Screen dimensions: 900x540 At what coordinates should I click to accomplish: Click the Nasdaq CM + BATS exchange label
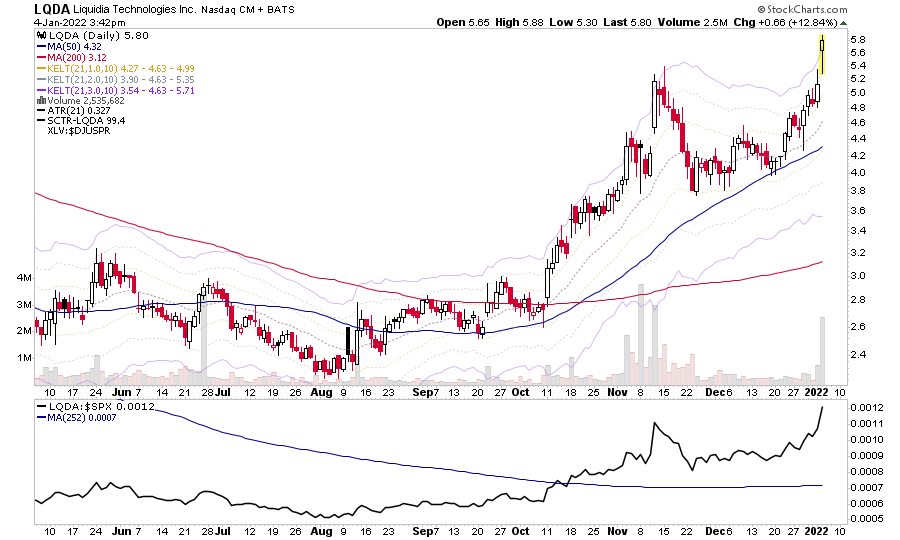point(247,10)
